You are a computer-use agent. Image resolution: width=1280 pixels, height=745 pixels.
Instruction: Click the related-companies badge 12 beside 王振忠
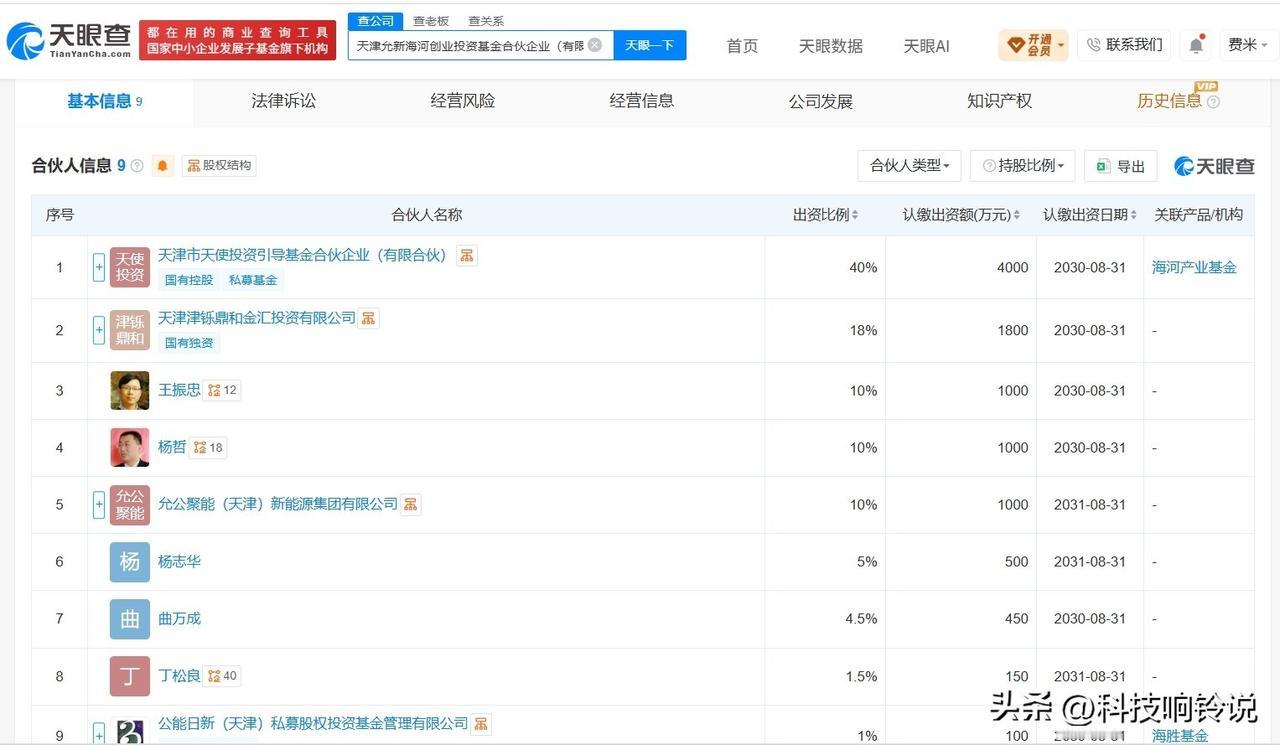click(222, 390)
